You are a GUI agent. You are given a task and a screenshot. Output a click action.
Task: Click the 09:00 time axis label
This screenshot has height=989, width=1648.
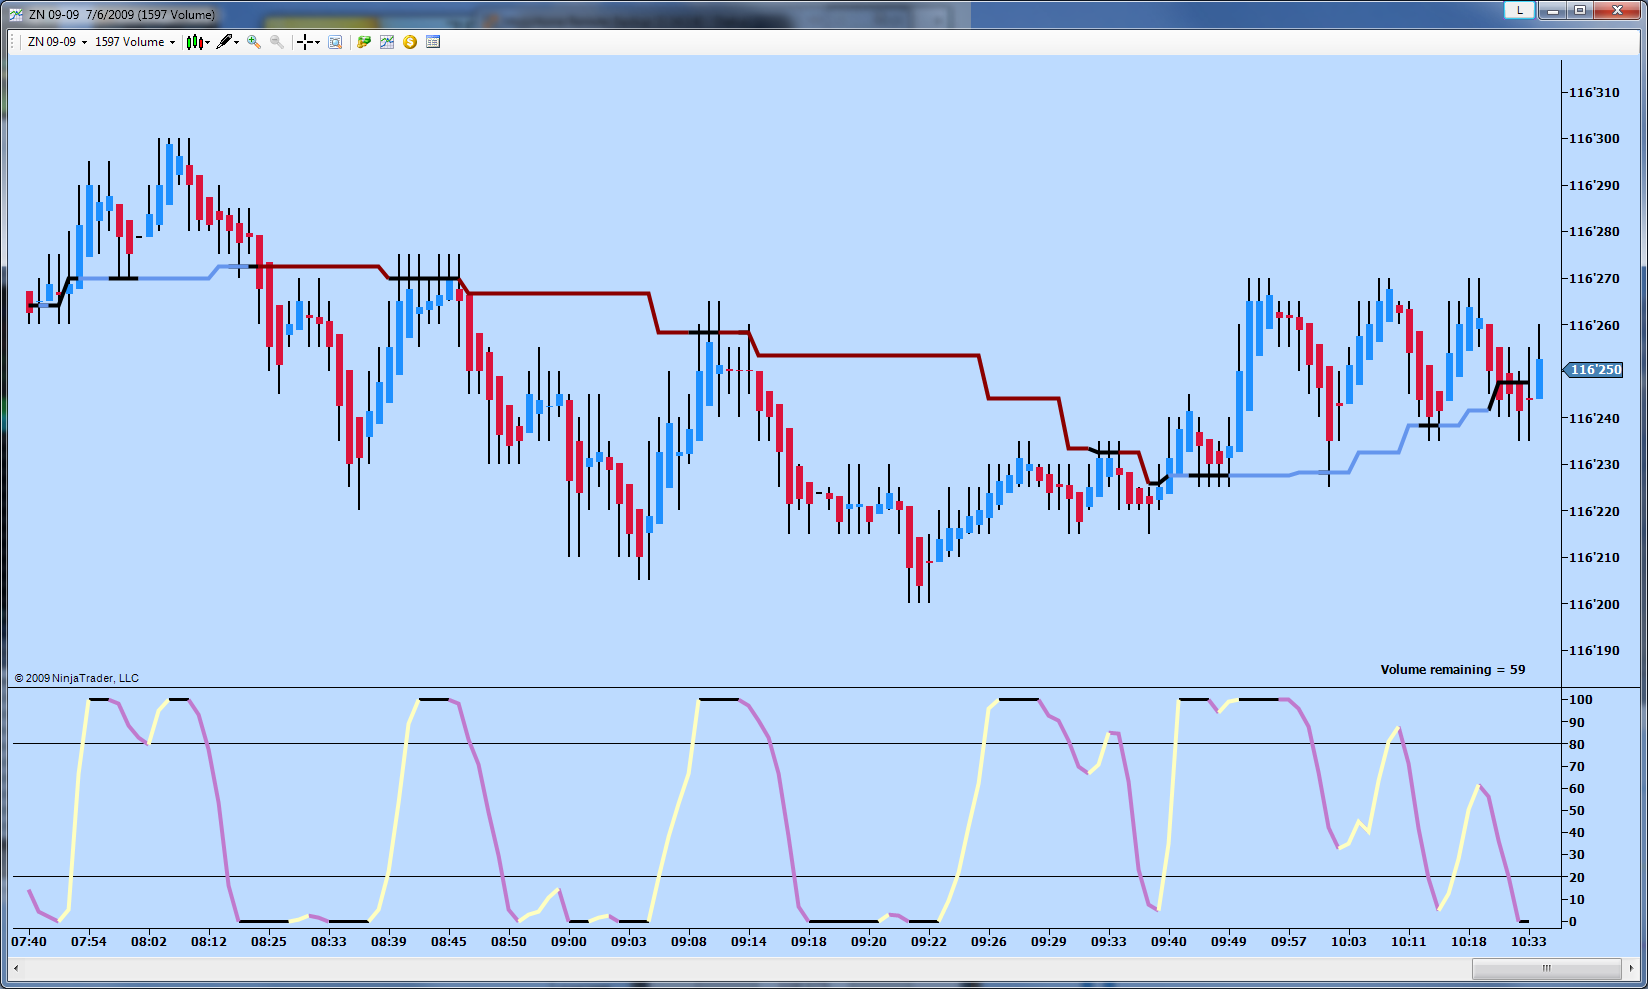coord(569,941)
